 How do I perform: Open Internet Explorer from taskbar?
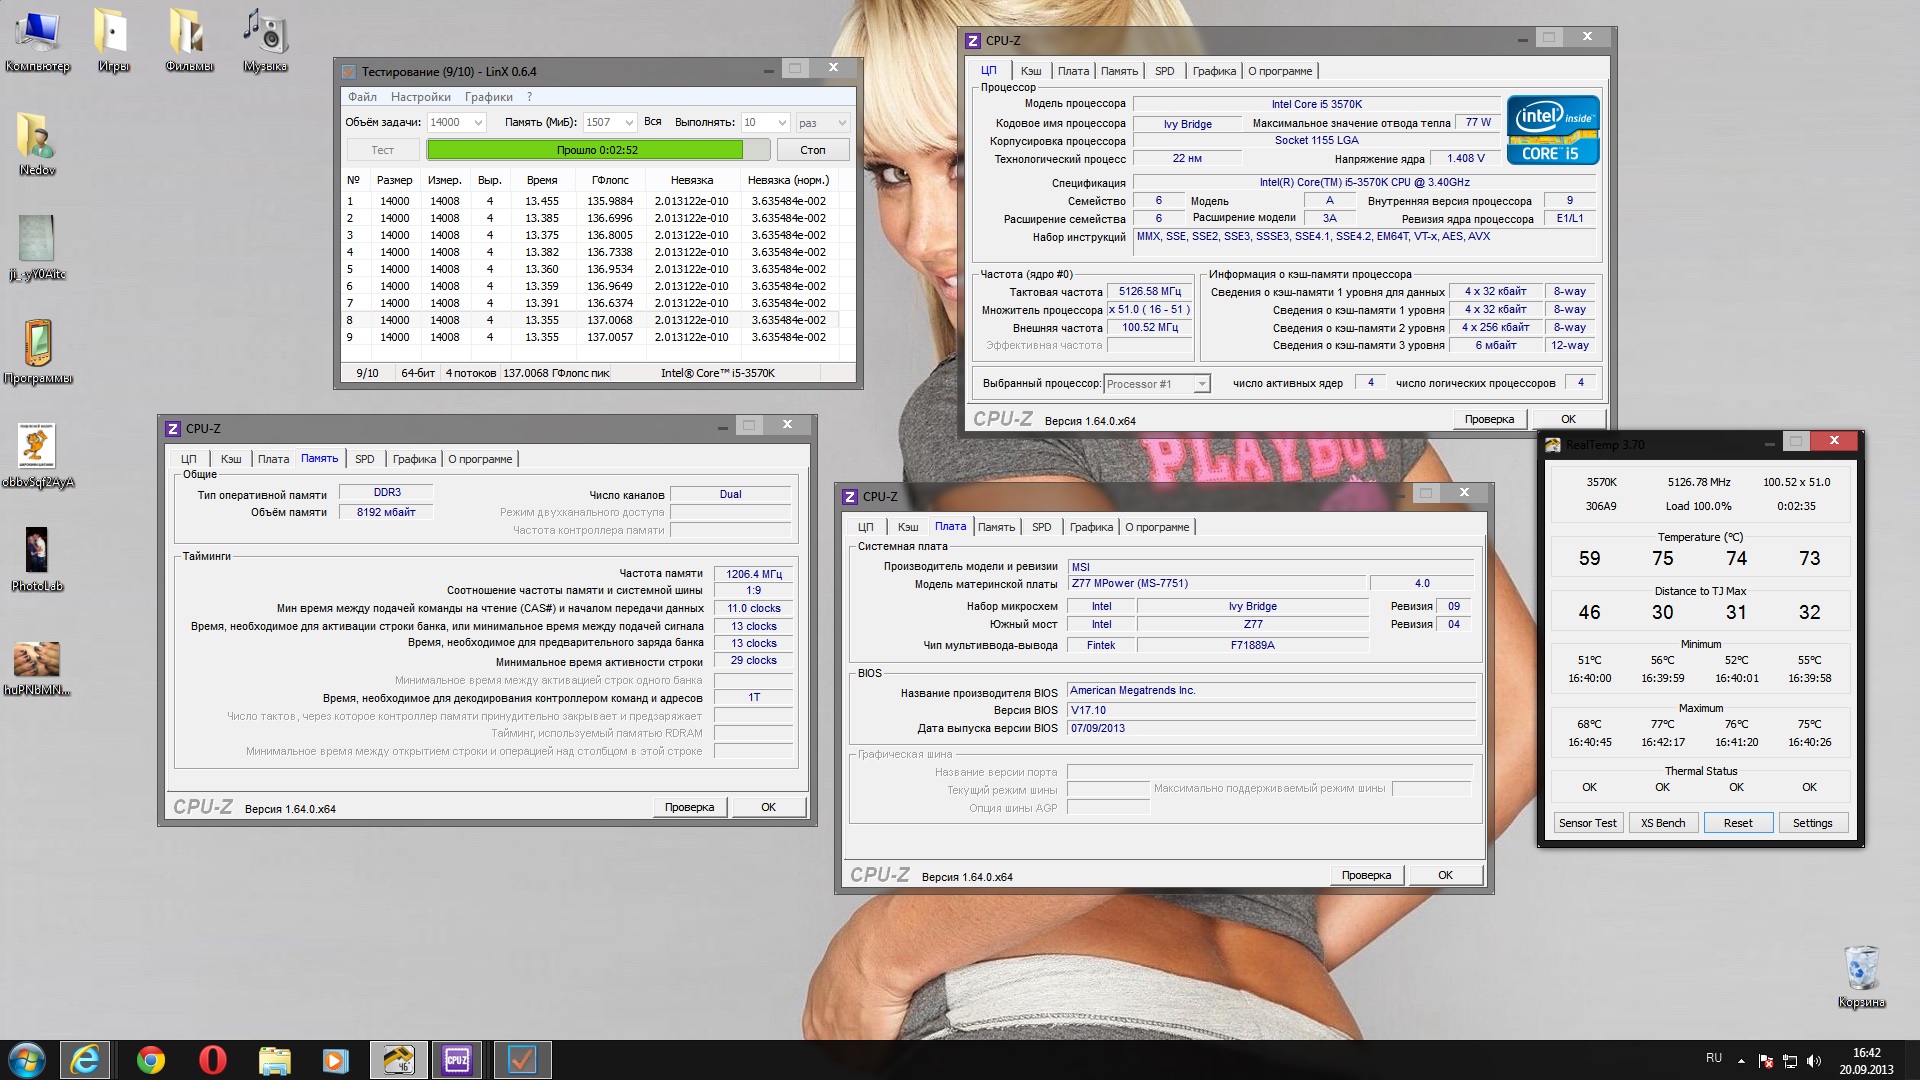(85, 1060)
